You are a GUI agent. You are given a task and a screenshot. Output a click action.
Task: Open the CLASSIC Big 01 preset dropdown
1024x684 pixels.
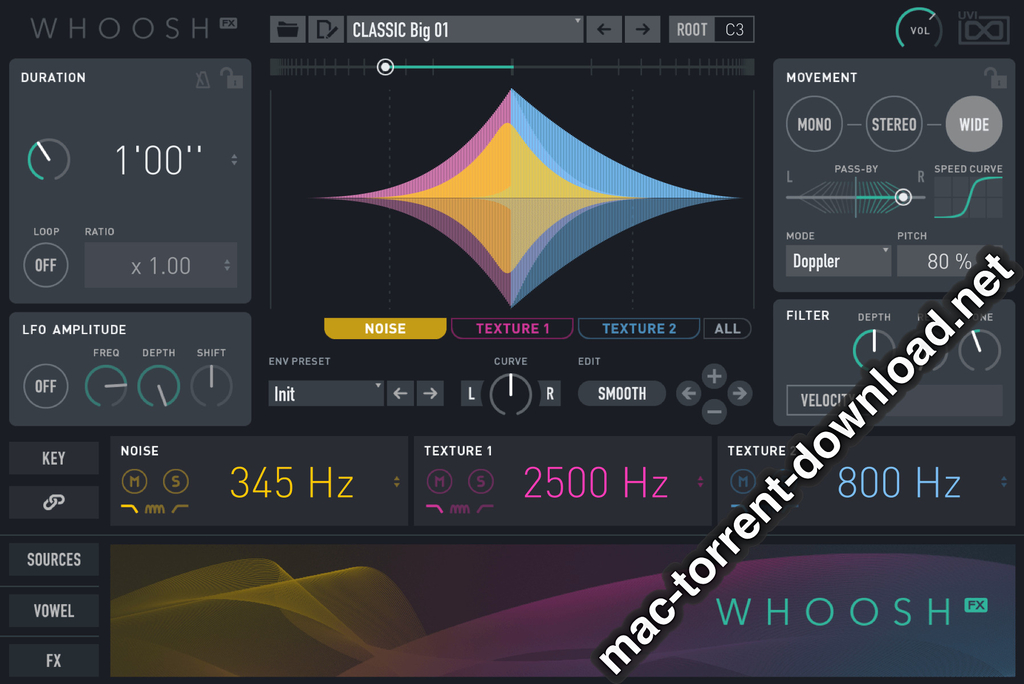pos(465,29)
